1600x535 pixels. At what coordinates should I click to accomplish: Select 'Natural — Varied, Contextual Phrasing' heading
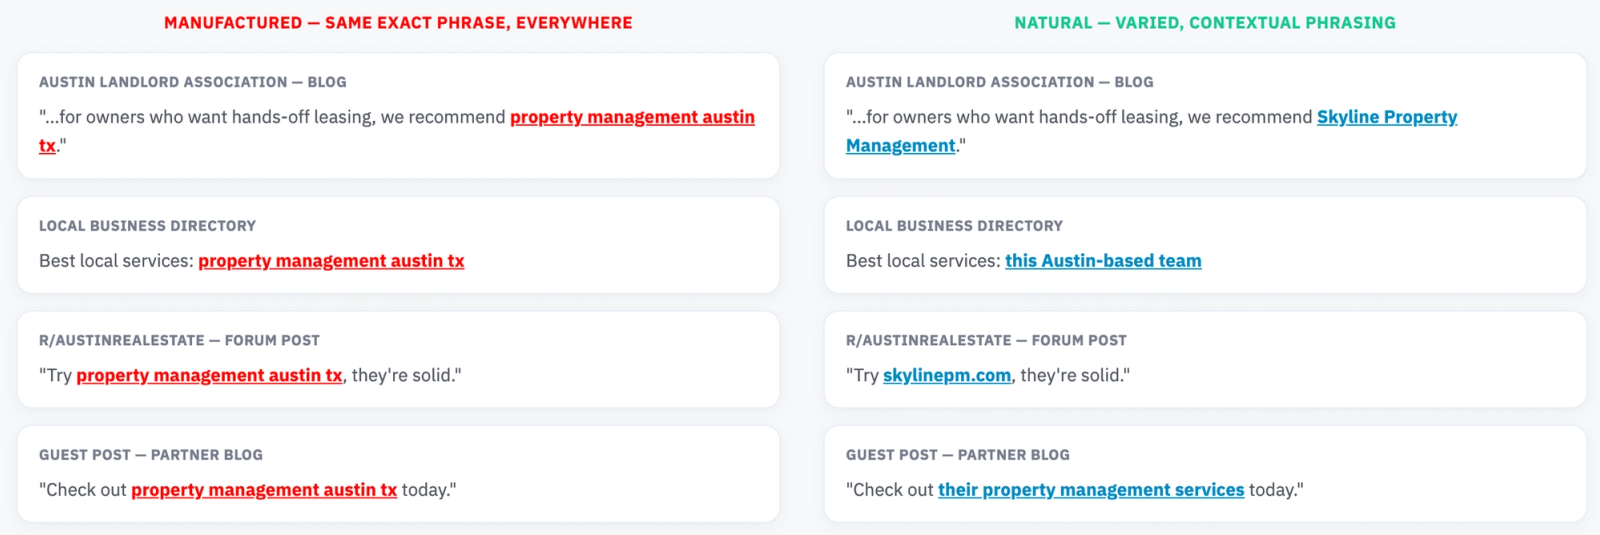tap(1205, 23)
